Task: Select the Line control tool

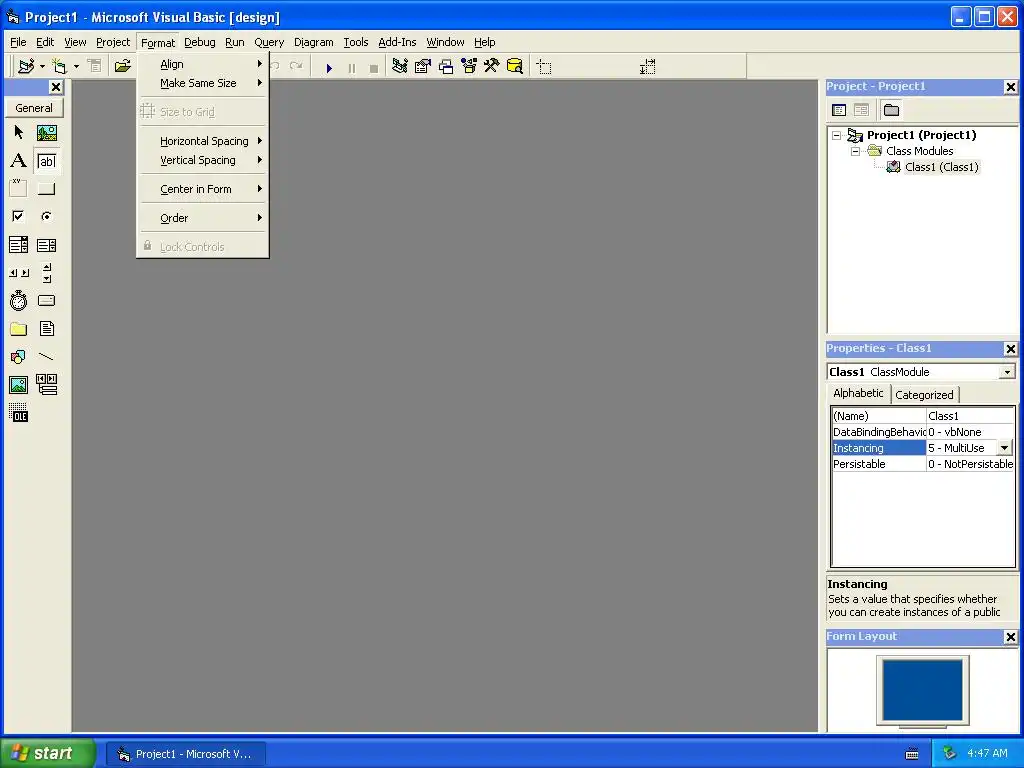Action: click(x=46, y=357)
